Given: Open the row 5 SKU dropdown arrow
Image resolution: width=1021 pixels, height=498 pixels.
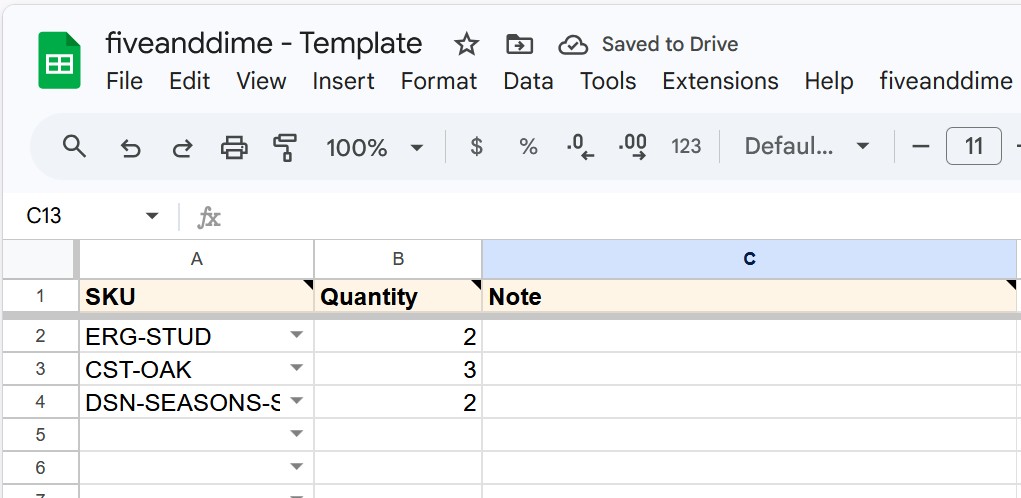Looking at the screenshot, I should click(296, 434).
